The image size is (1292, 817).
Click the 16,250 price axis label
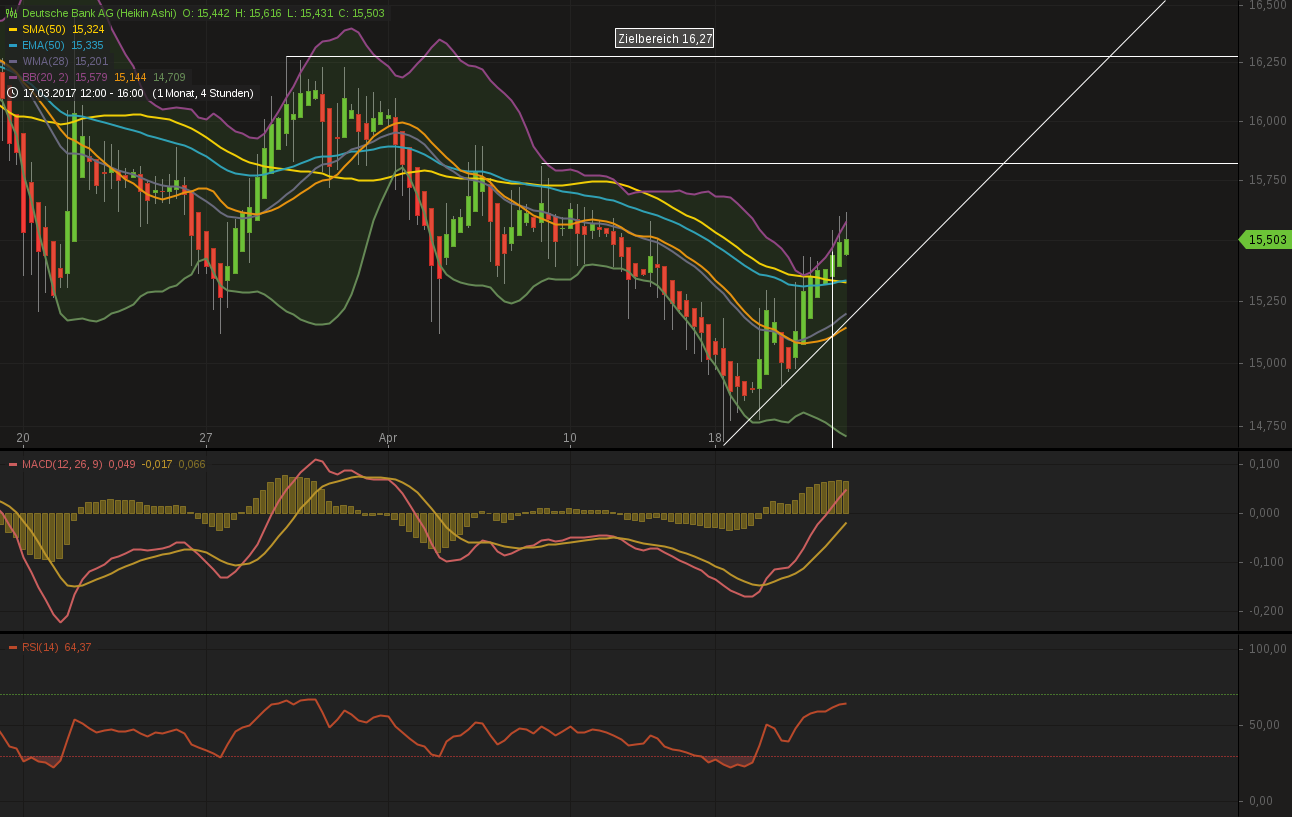coord(1268,62)
